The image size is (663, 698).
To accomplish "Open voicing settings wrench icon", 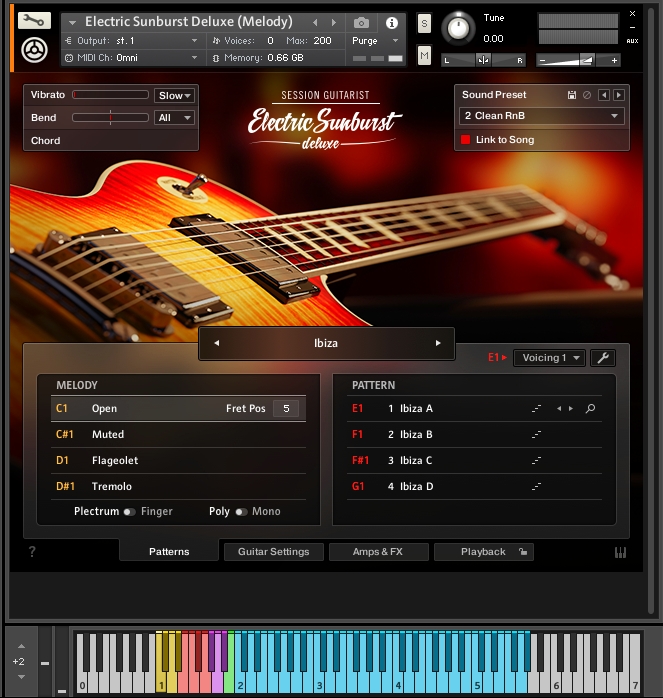I will pos(603,357).
